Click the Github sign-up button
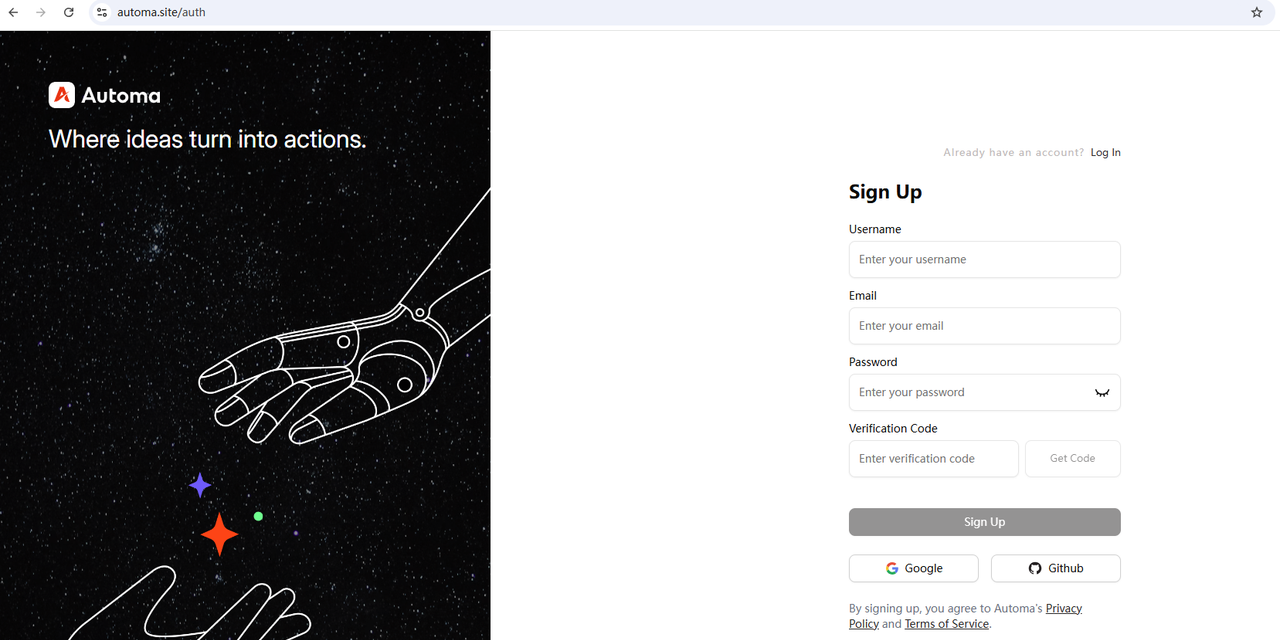Viewport: 1280px width, 640px height. (1055, 568)
